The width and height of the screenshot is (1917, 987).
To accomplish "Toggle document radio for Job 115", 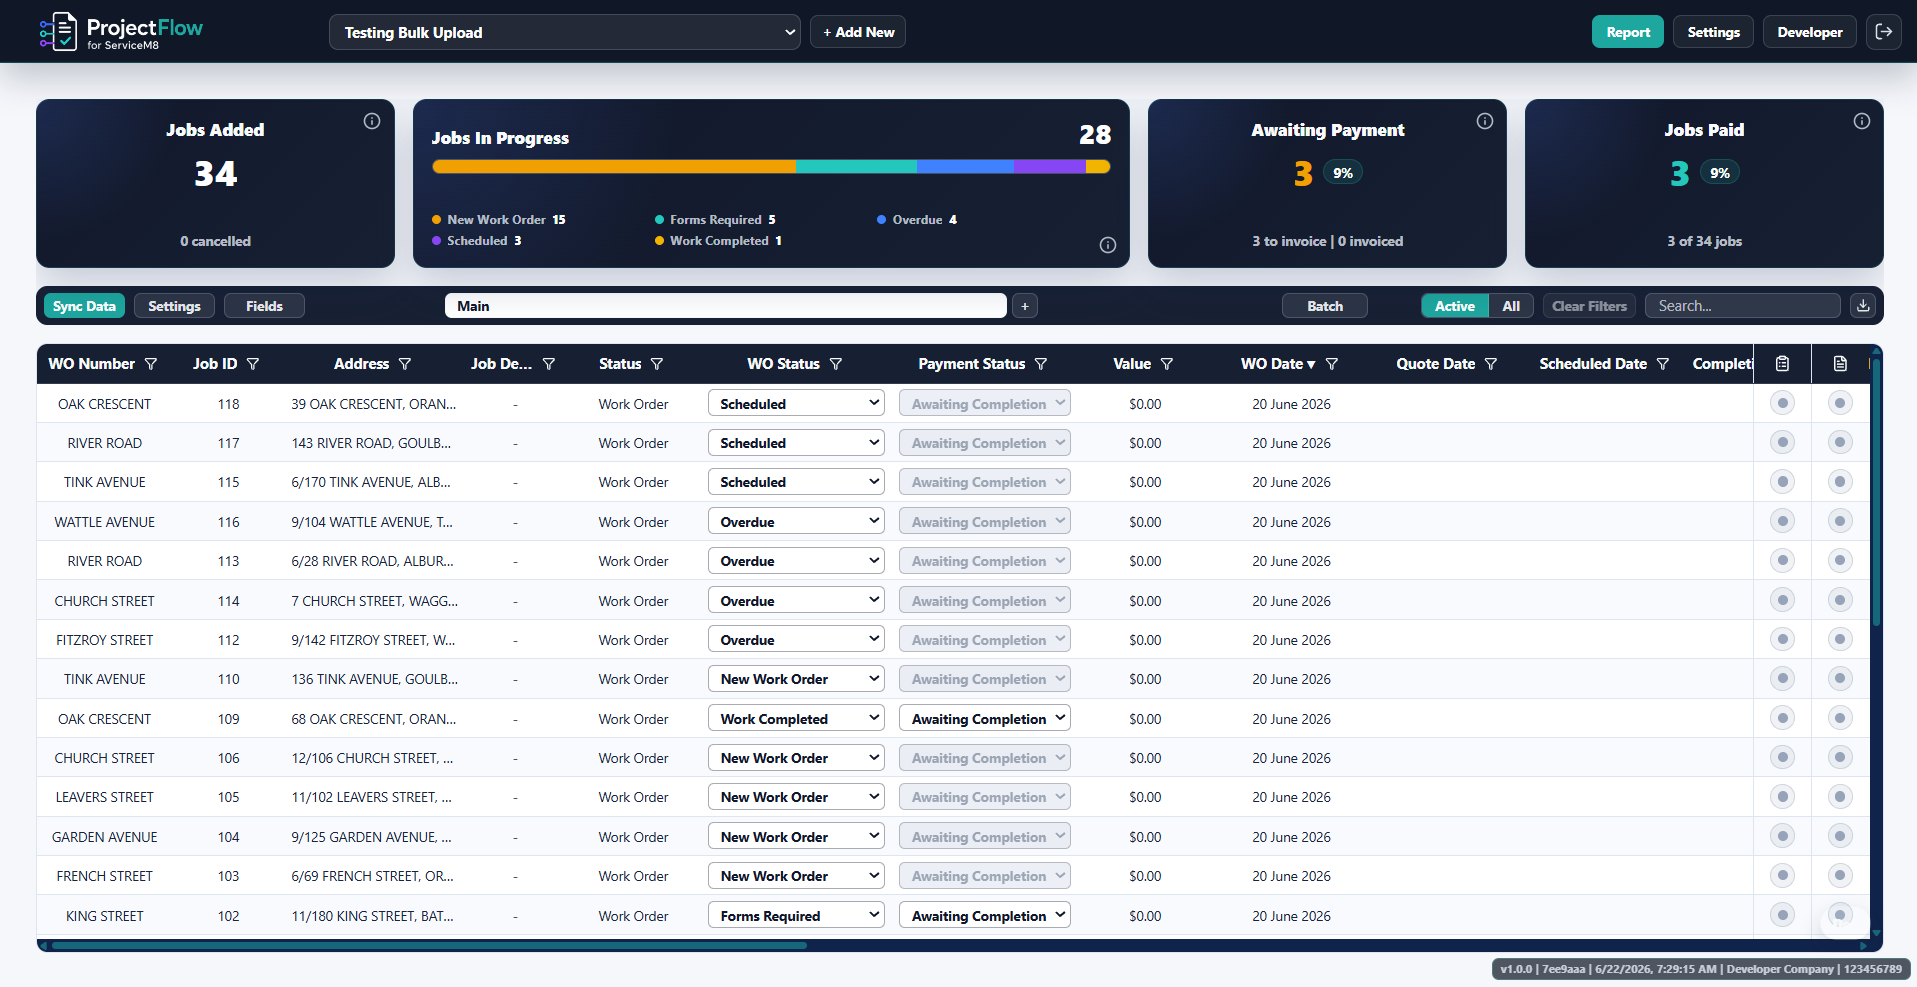I will click(x=1840, y=482).
